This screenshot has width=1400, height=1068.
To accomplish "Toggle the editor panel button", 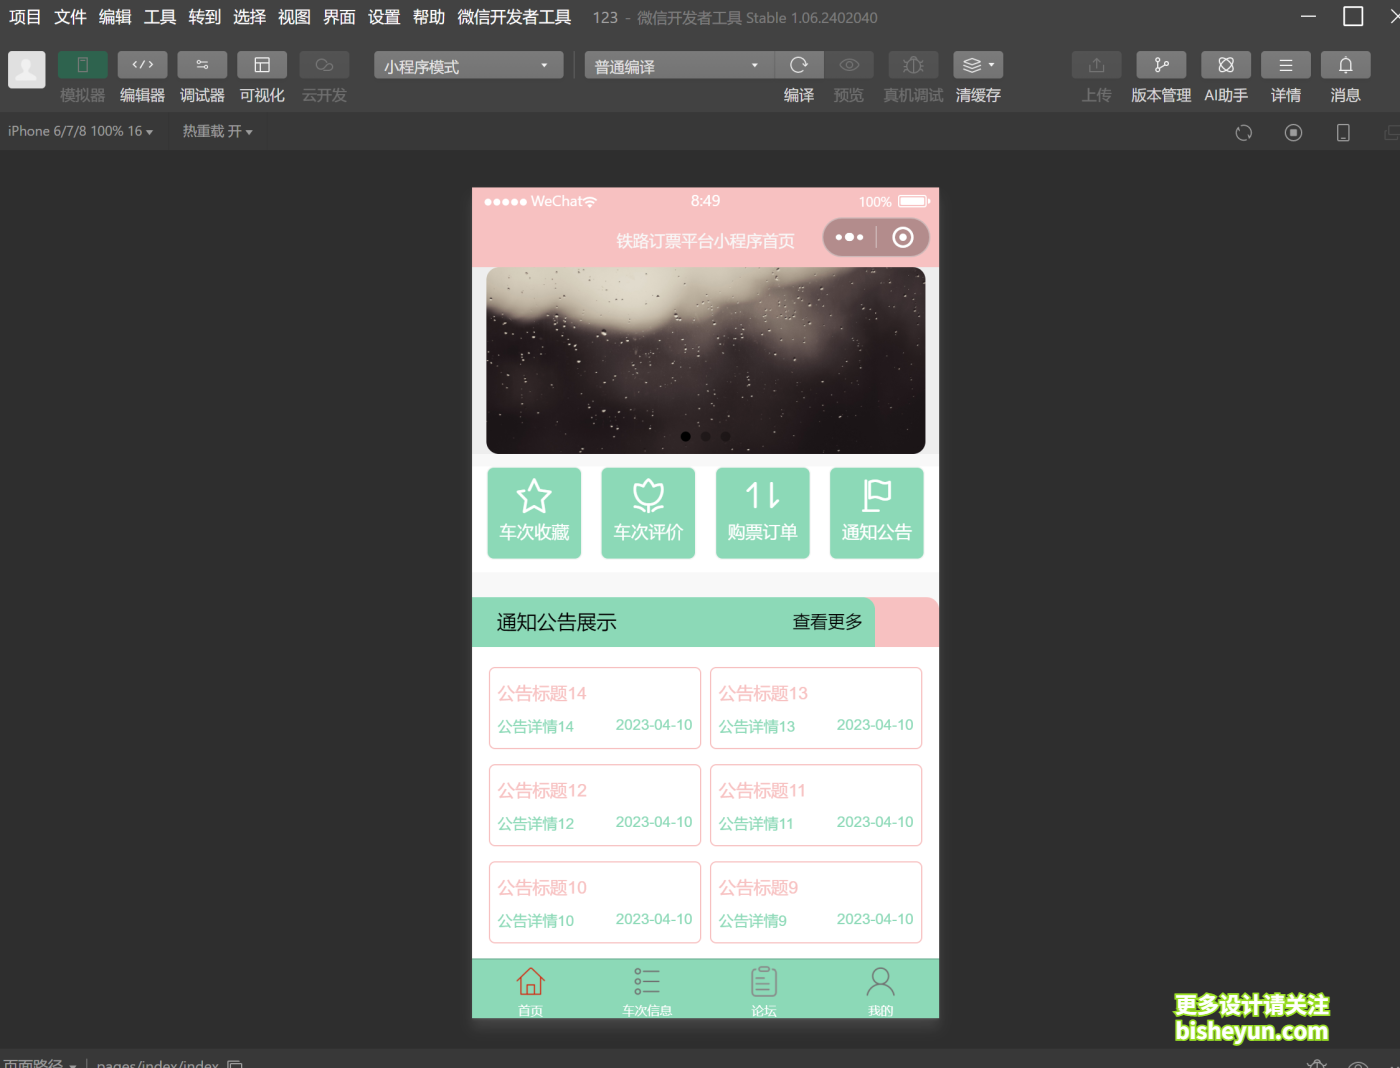I will tap(142, 65).
